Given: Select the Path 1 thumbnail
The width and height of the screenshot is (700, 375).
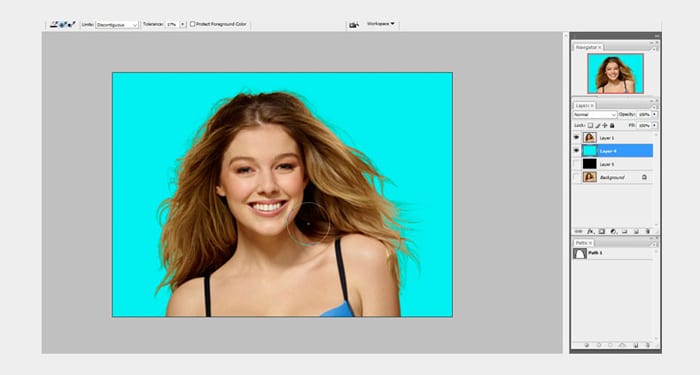Looking at the screenshot, I should click(580, 254).
